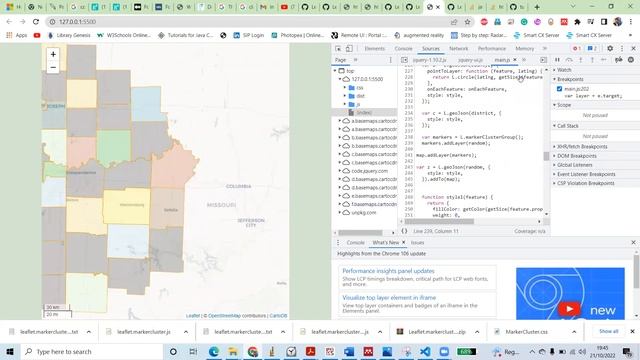Image resolution: width=640 pixels, height=360 pixels.
Task: Open the Performance panel tab
Action: point(491,49)
